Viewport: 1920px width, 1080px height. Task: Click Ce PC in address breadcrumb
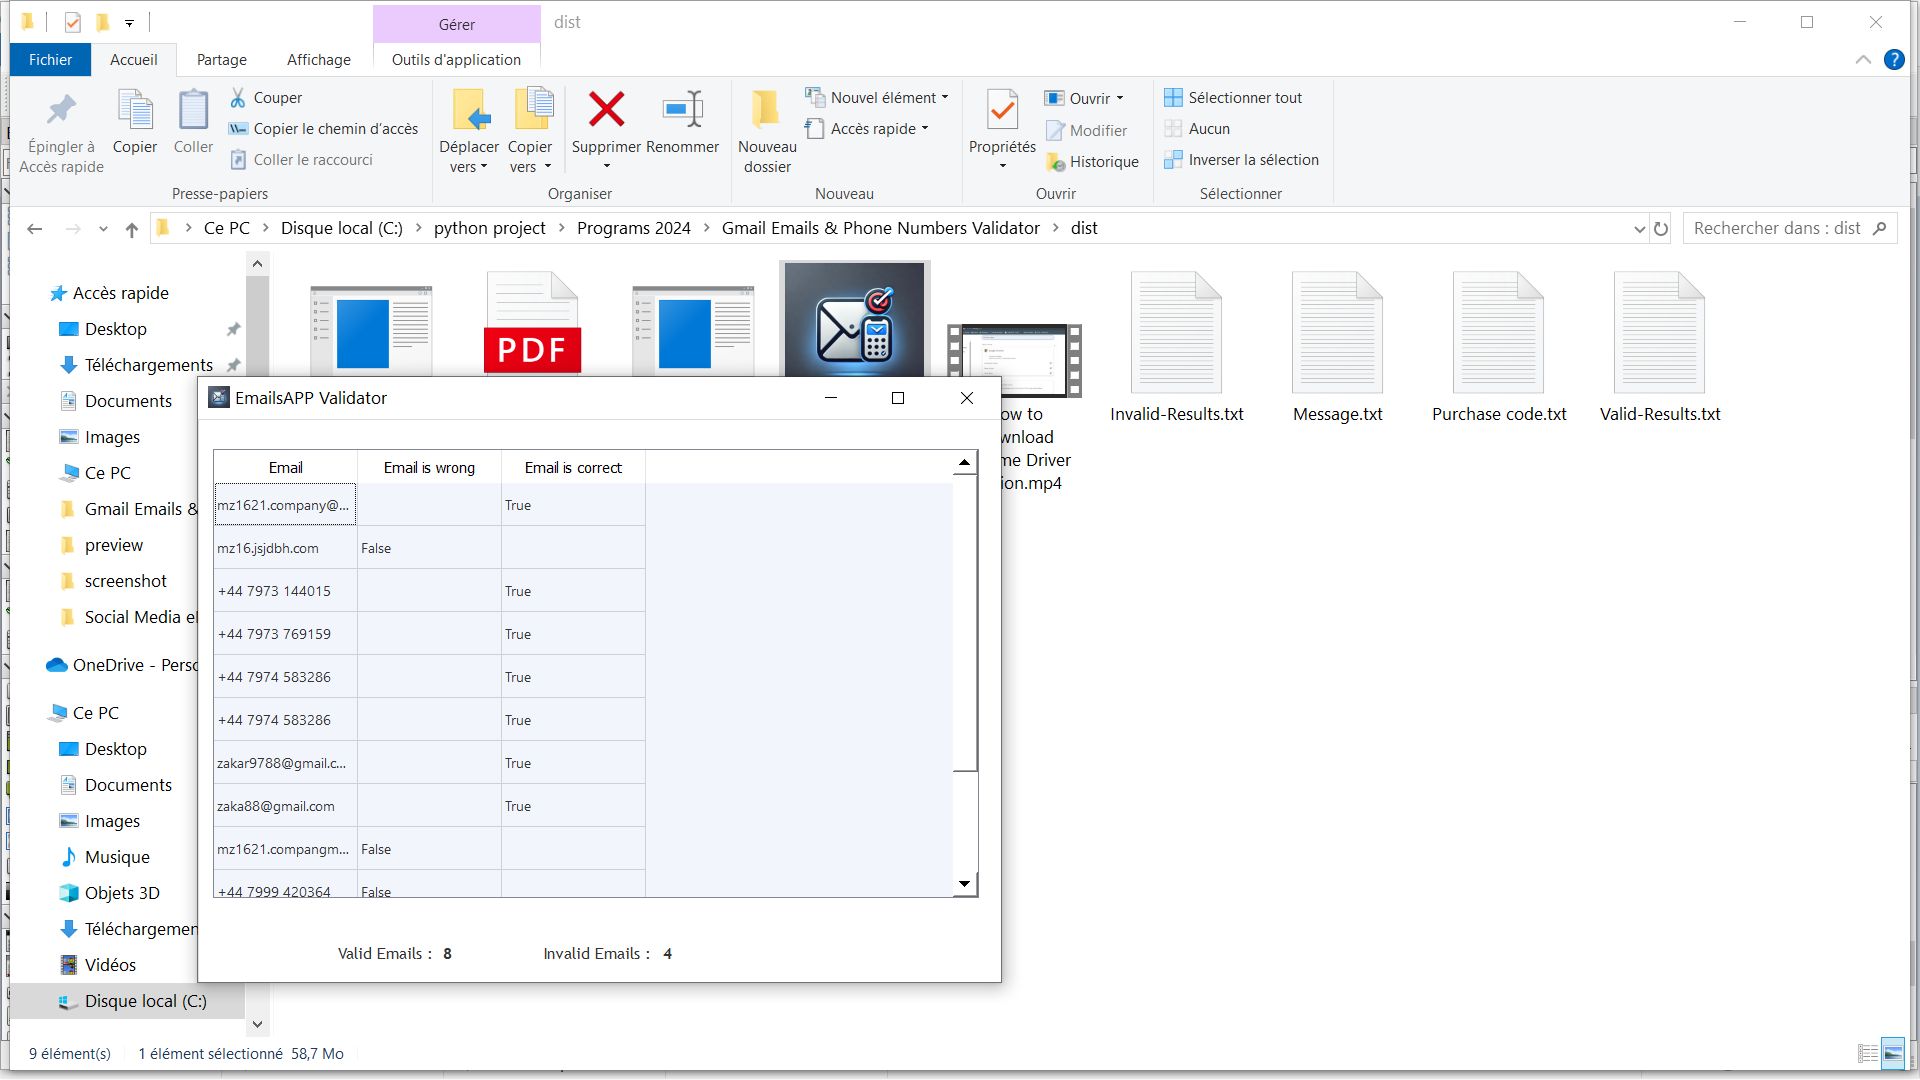click(227, 229)
